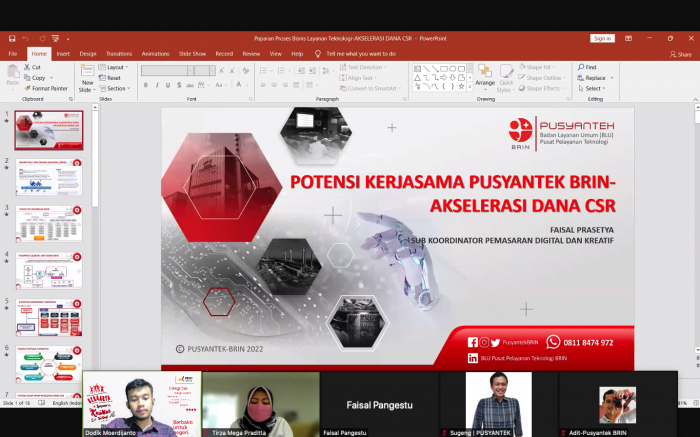This screenshot has height=437, width=700.
Task: Go to the Slide Show tab
Action: (192, 54)
